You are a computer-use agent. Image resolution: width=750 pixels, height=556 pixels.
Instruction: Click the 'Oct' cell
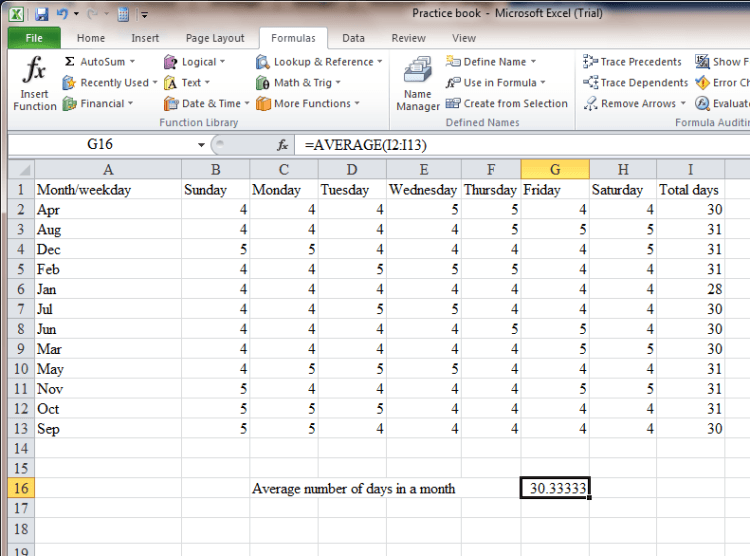coord(108,409)
